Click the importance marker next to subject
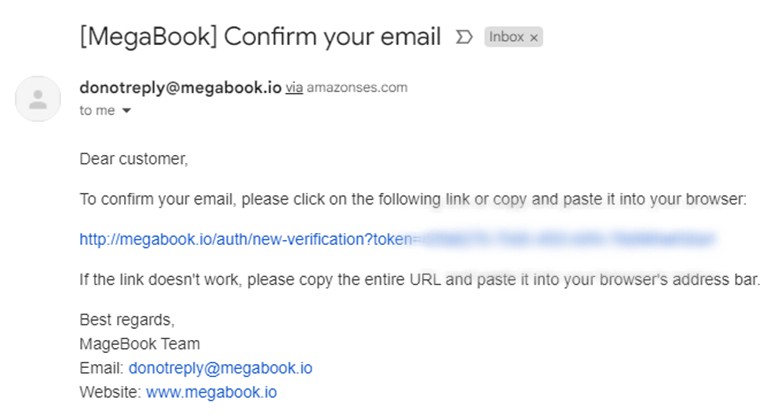This screenshot has width=779, height=419. point(464,37)
